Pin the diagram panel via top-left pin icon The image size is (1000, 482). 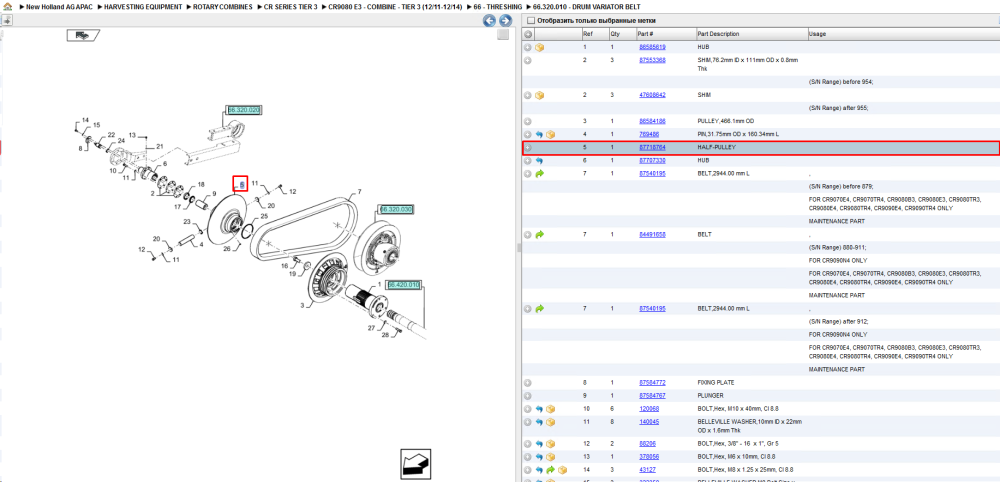point(6,20)
